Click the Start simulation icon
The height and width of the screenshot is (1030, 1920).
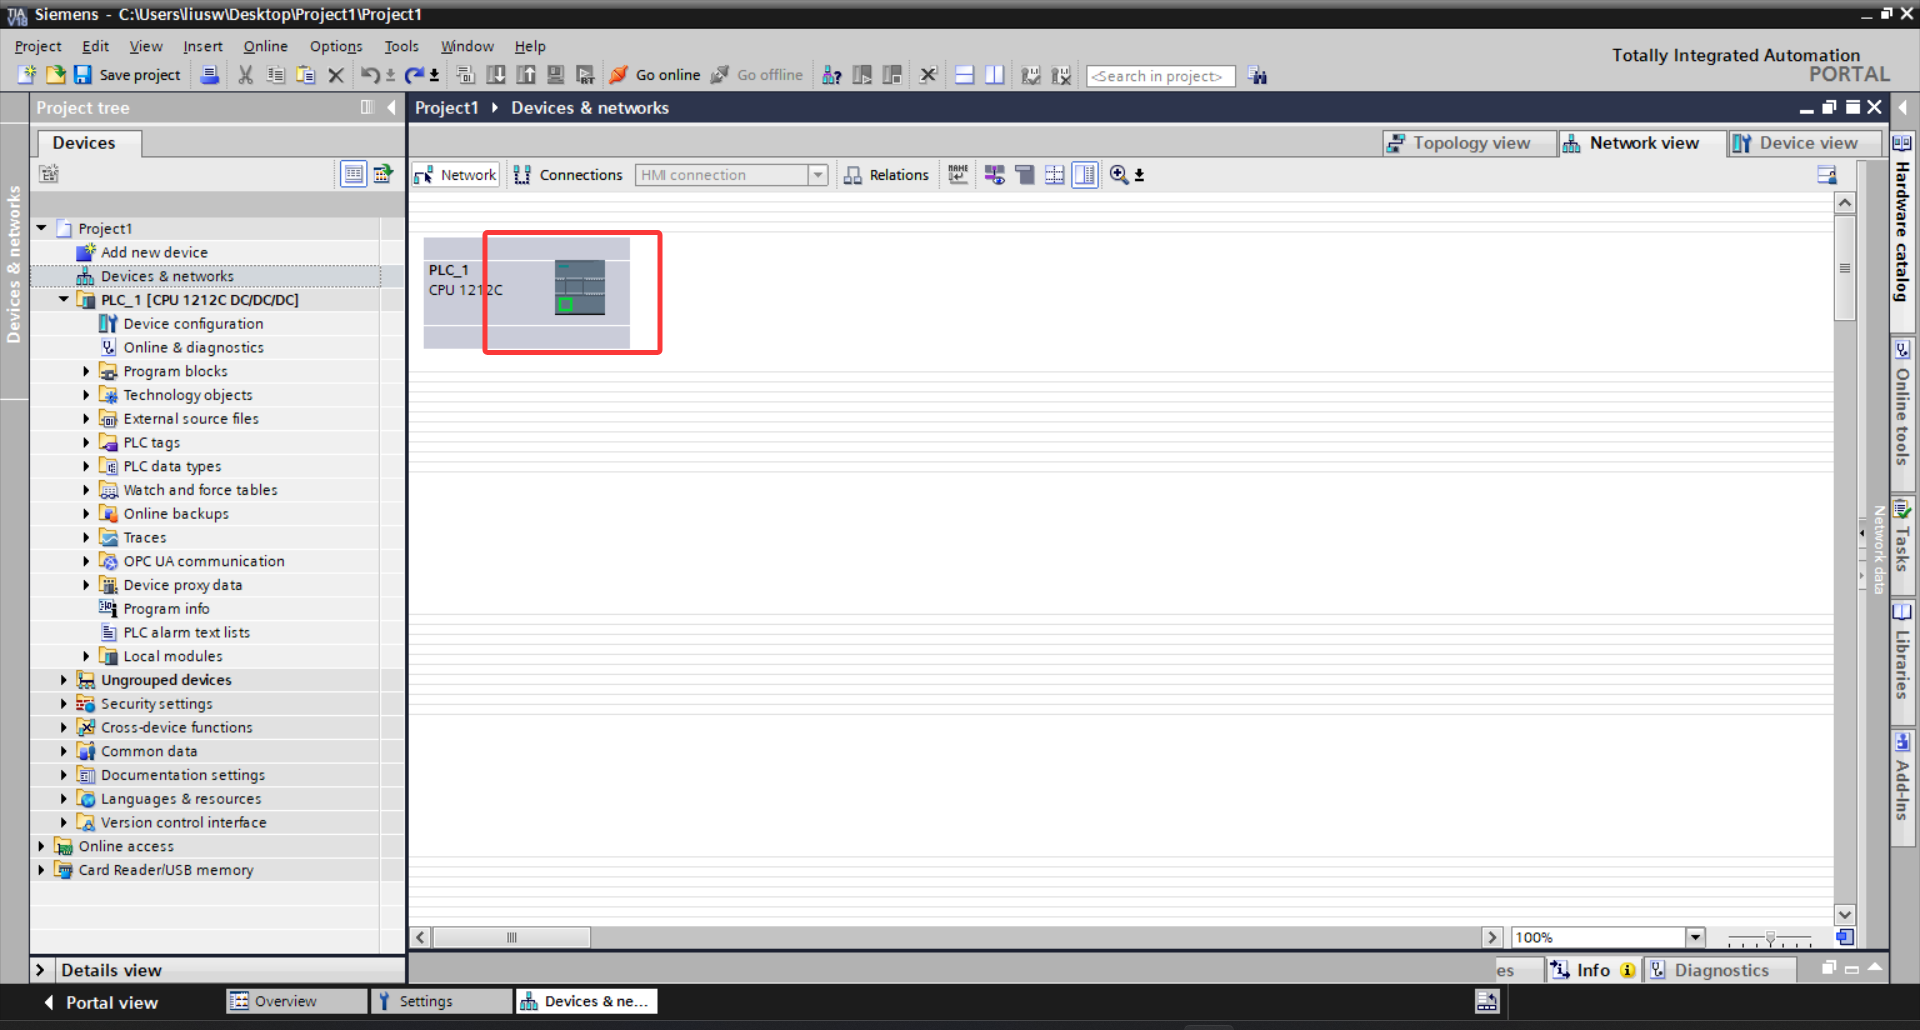[556, 75]
